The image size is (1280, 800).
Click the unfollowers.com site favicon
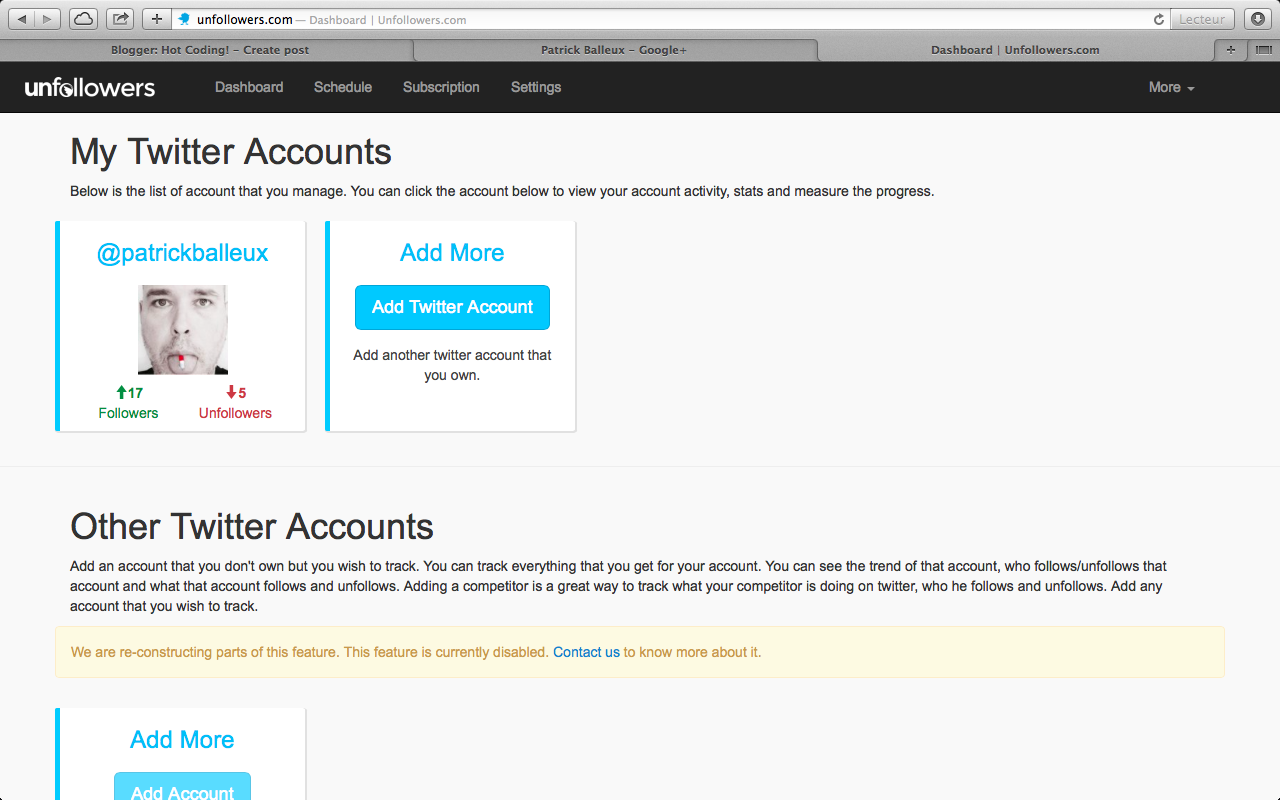click(x=184, y=19)
